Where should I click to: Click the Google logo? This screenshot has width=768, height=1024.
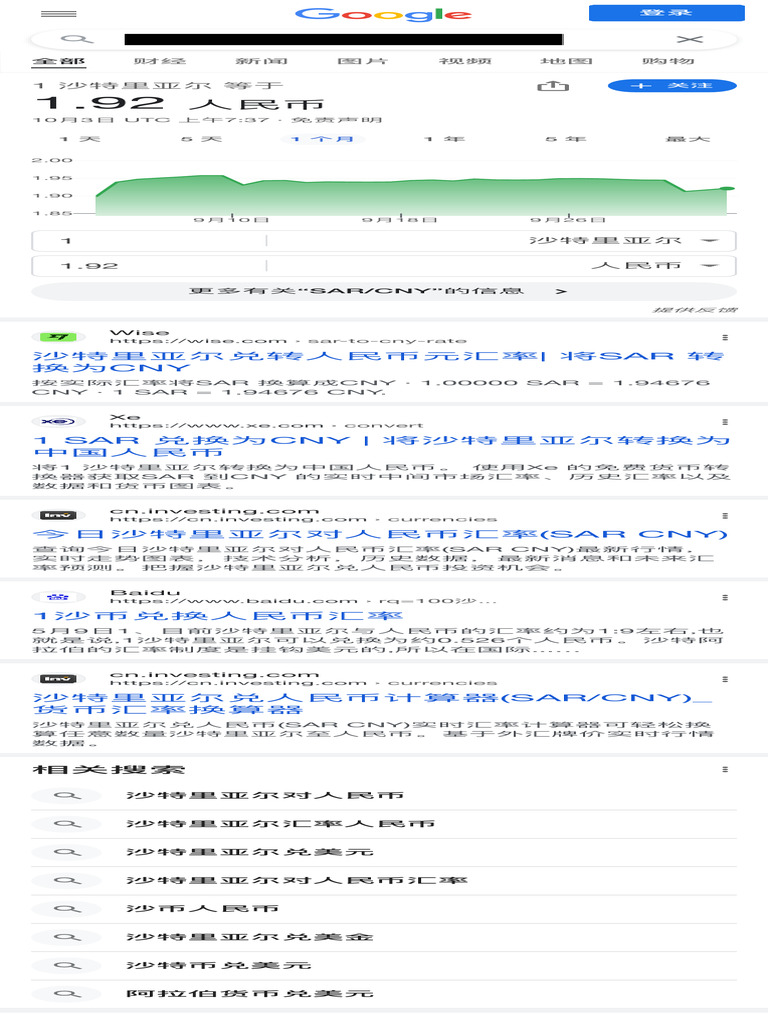click(383, 14)
